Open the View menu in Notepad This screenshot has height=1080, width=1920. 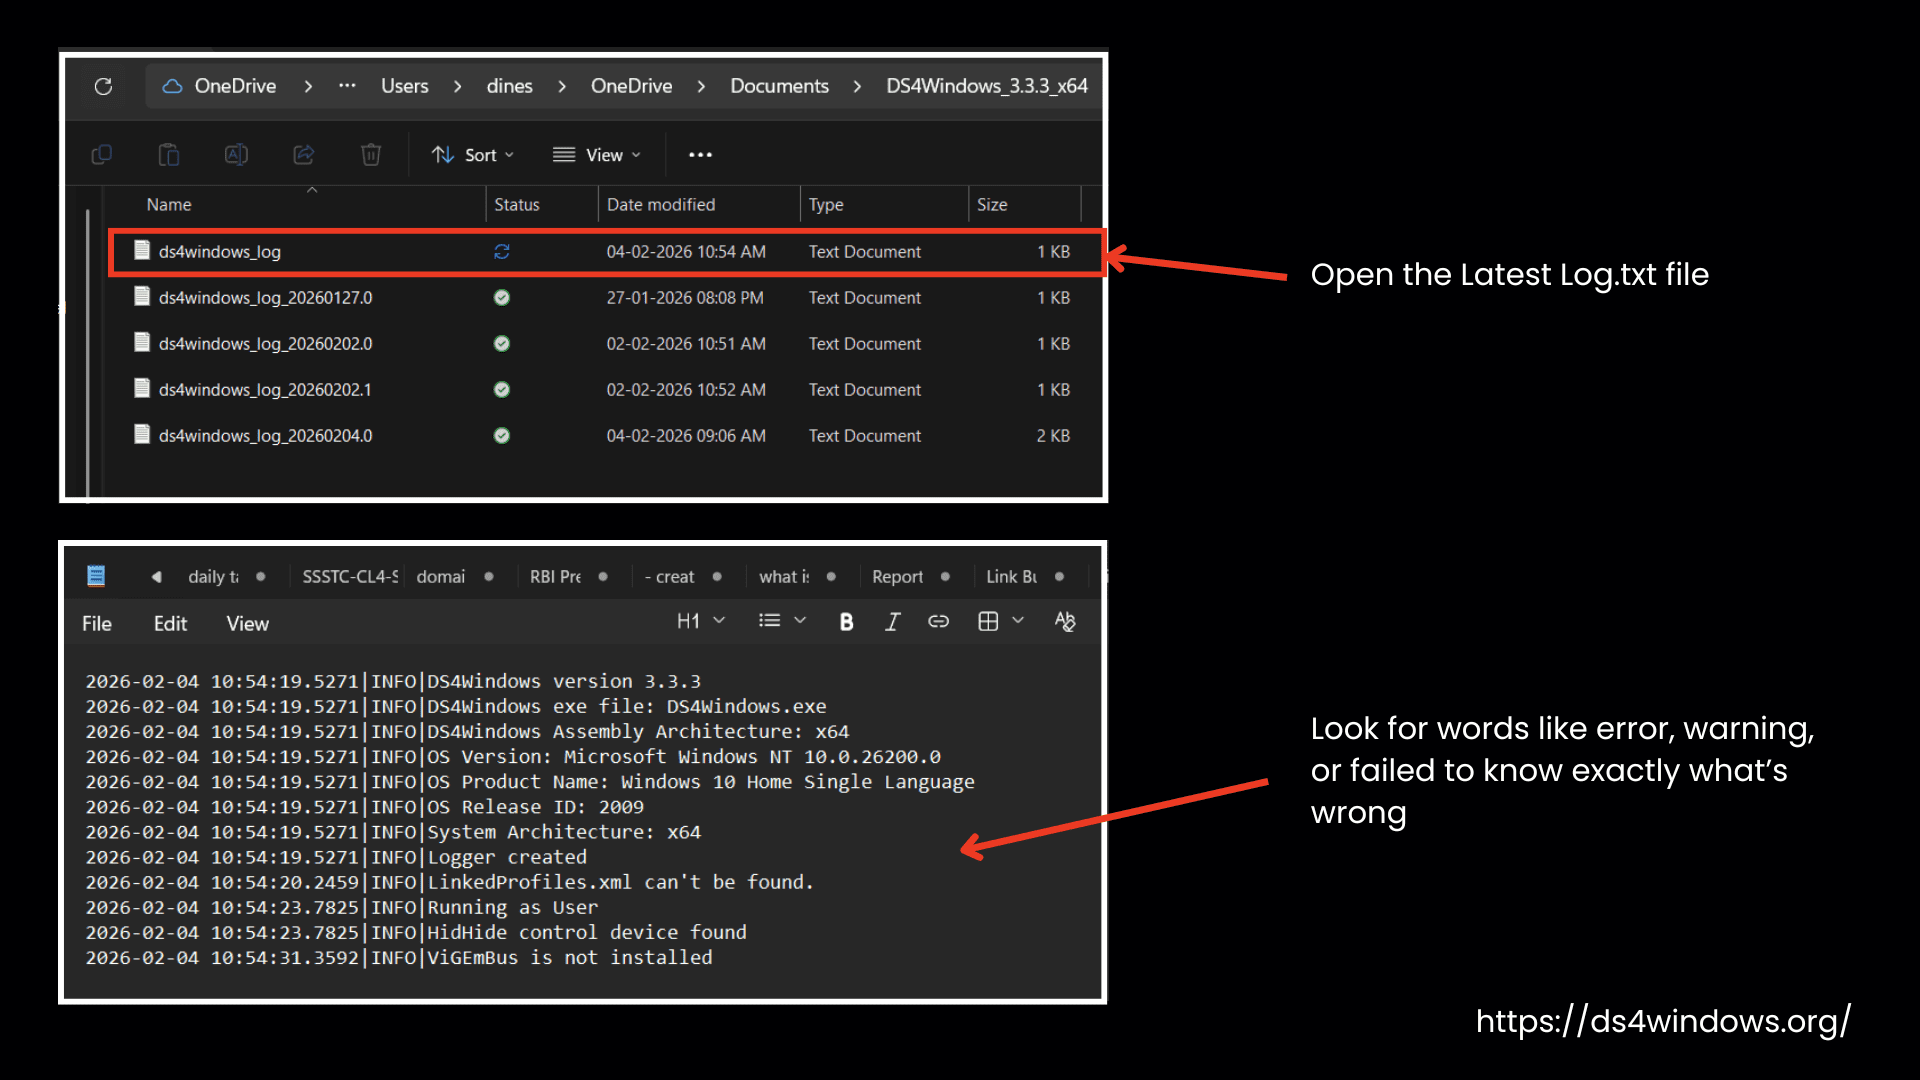247,624
